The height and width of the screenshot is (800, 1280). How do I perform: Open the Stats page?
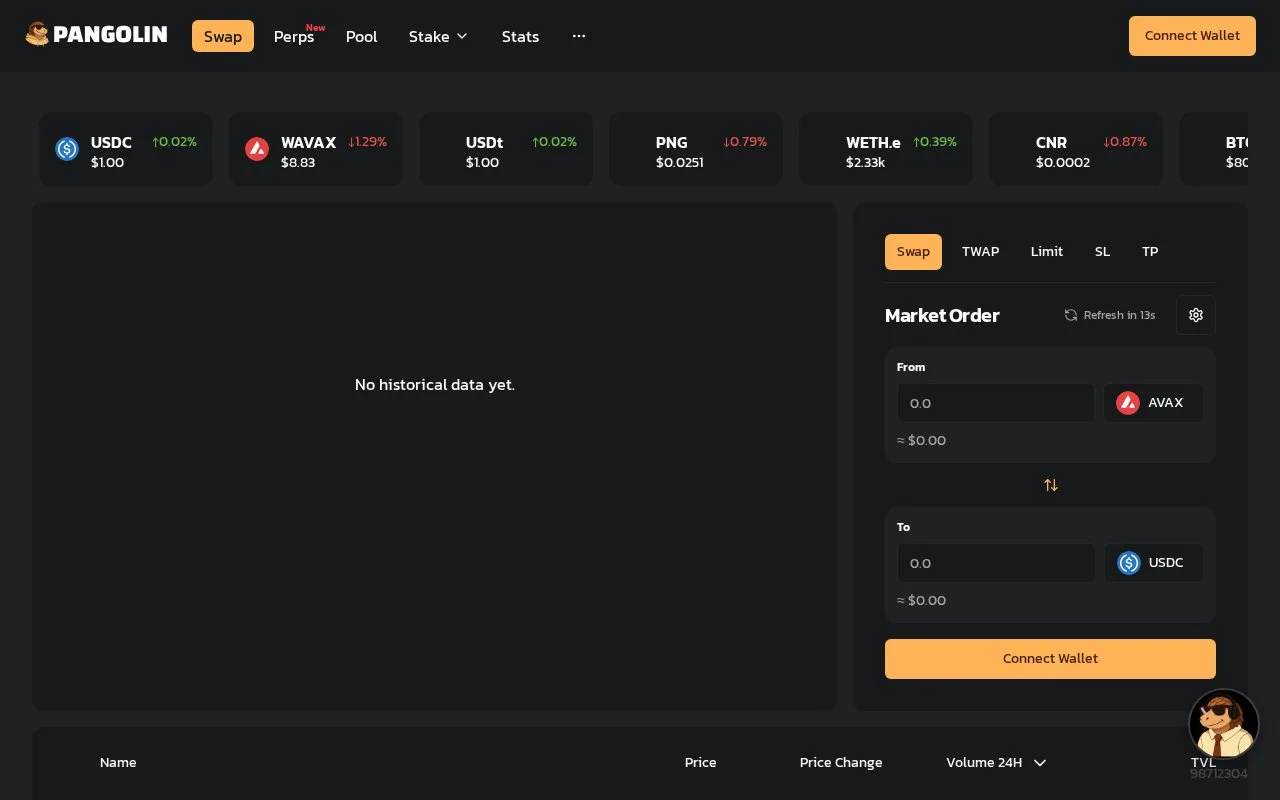point(520,36)
